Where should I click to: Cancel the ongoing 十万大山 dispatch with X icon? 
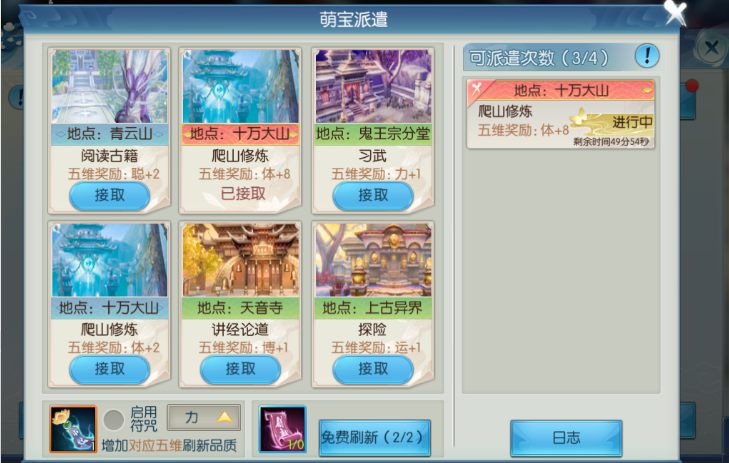tap(476, 87)
